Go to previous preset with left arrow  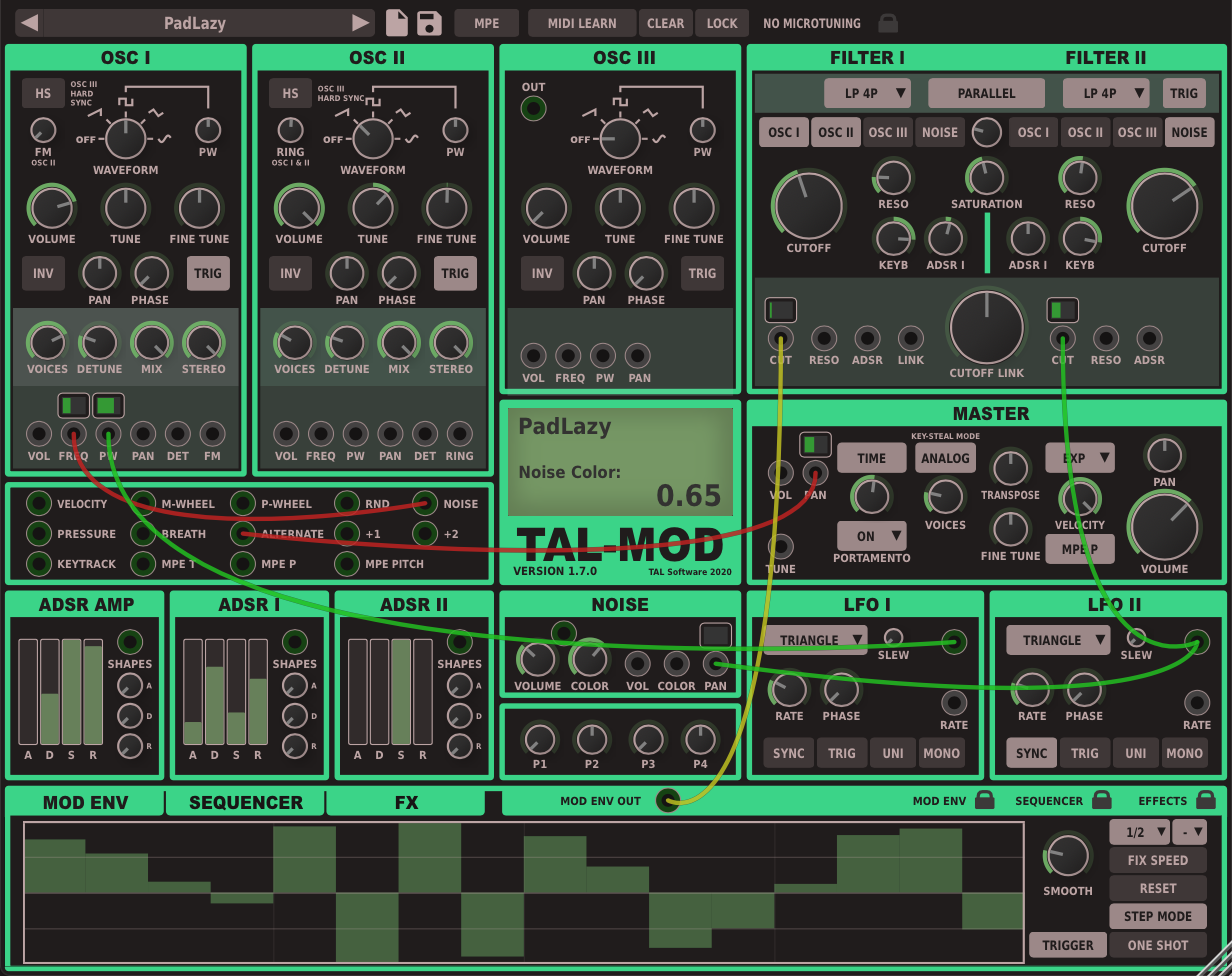tap(30, 23)
